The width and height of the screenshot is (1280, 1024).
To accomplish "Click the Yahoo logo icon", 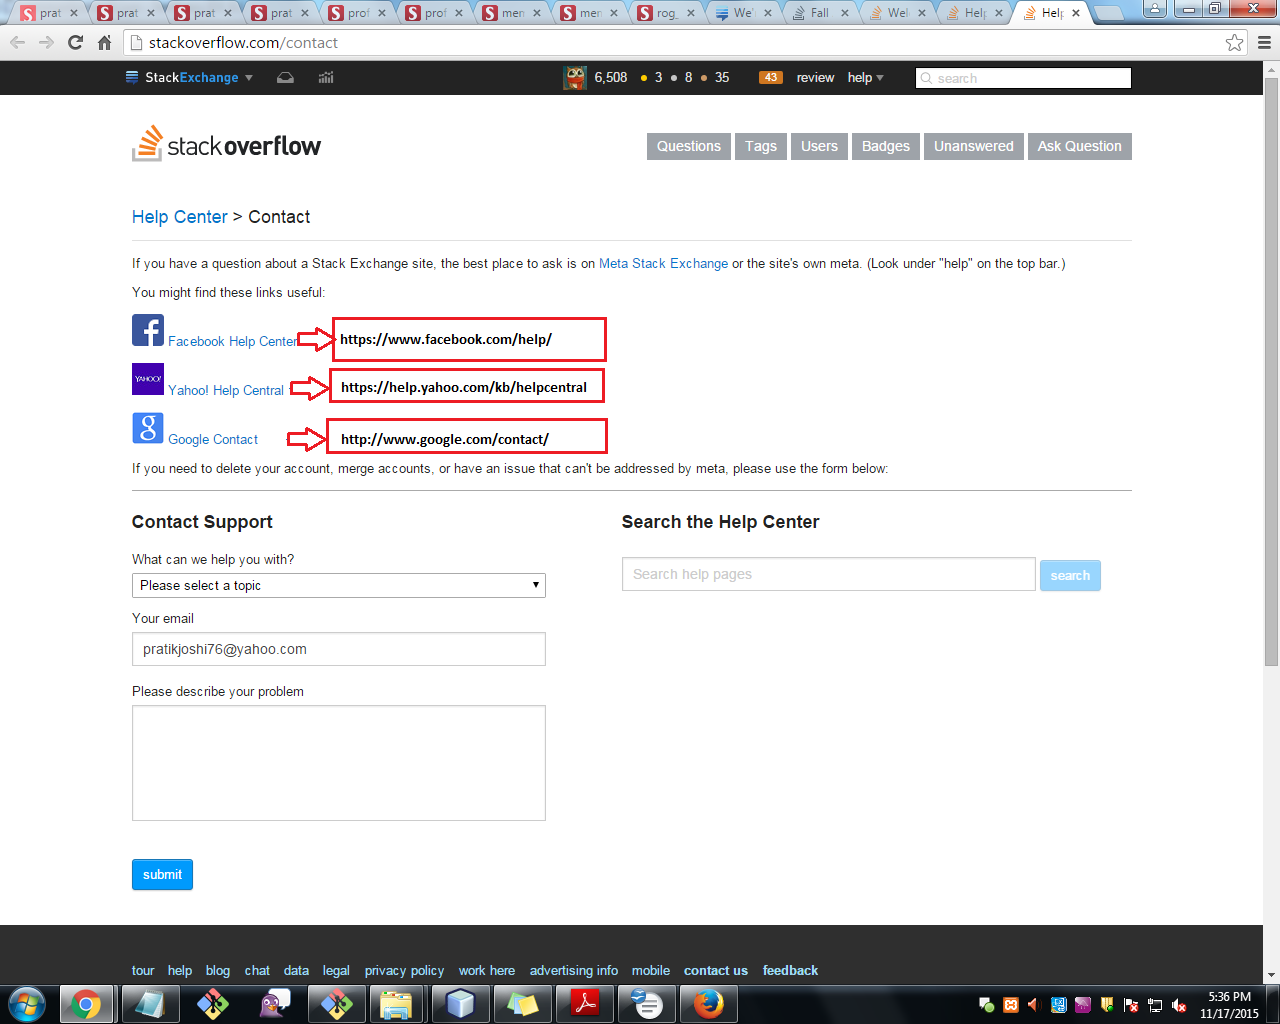I will click(148, 379).
